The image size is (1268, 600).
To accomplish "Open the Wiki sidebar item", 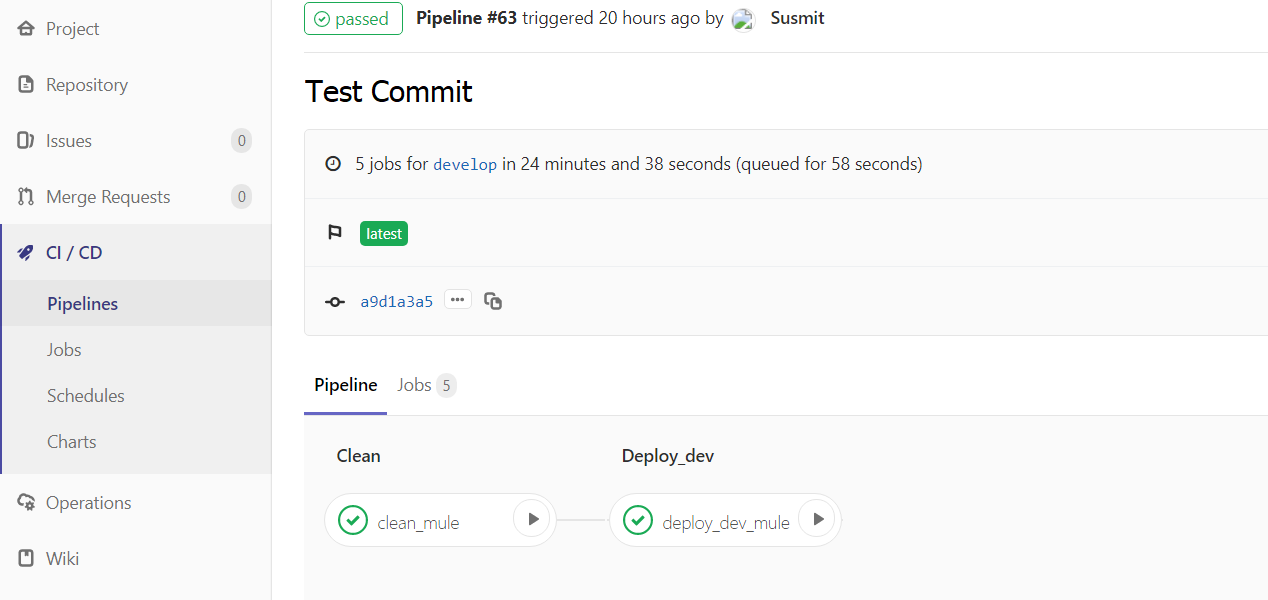I will tap(62, 559).
